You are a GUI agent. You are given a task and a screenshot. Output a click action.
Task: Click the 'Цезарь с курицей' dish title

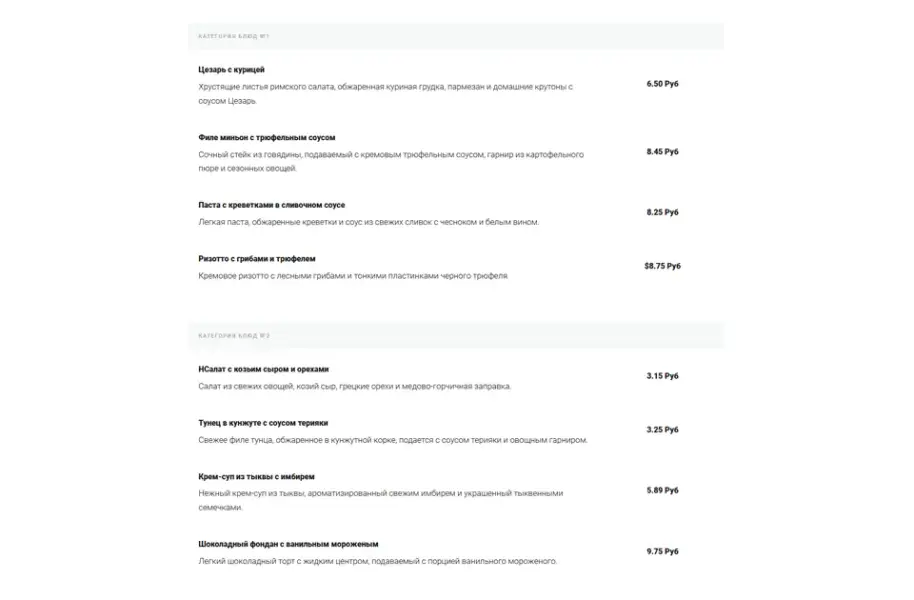tap(231, 70)
